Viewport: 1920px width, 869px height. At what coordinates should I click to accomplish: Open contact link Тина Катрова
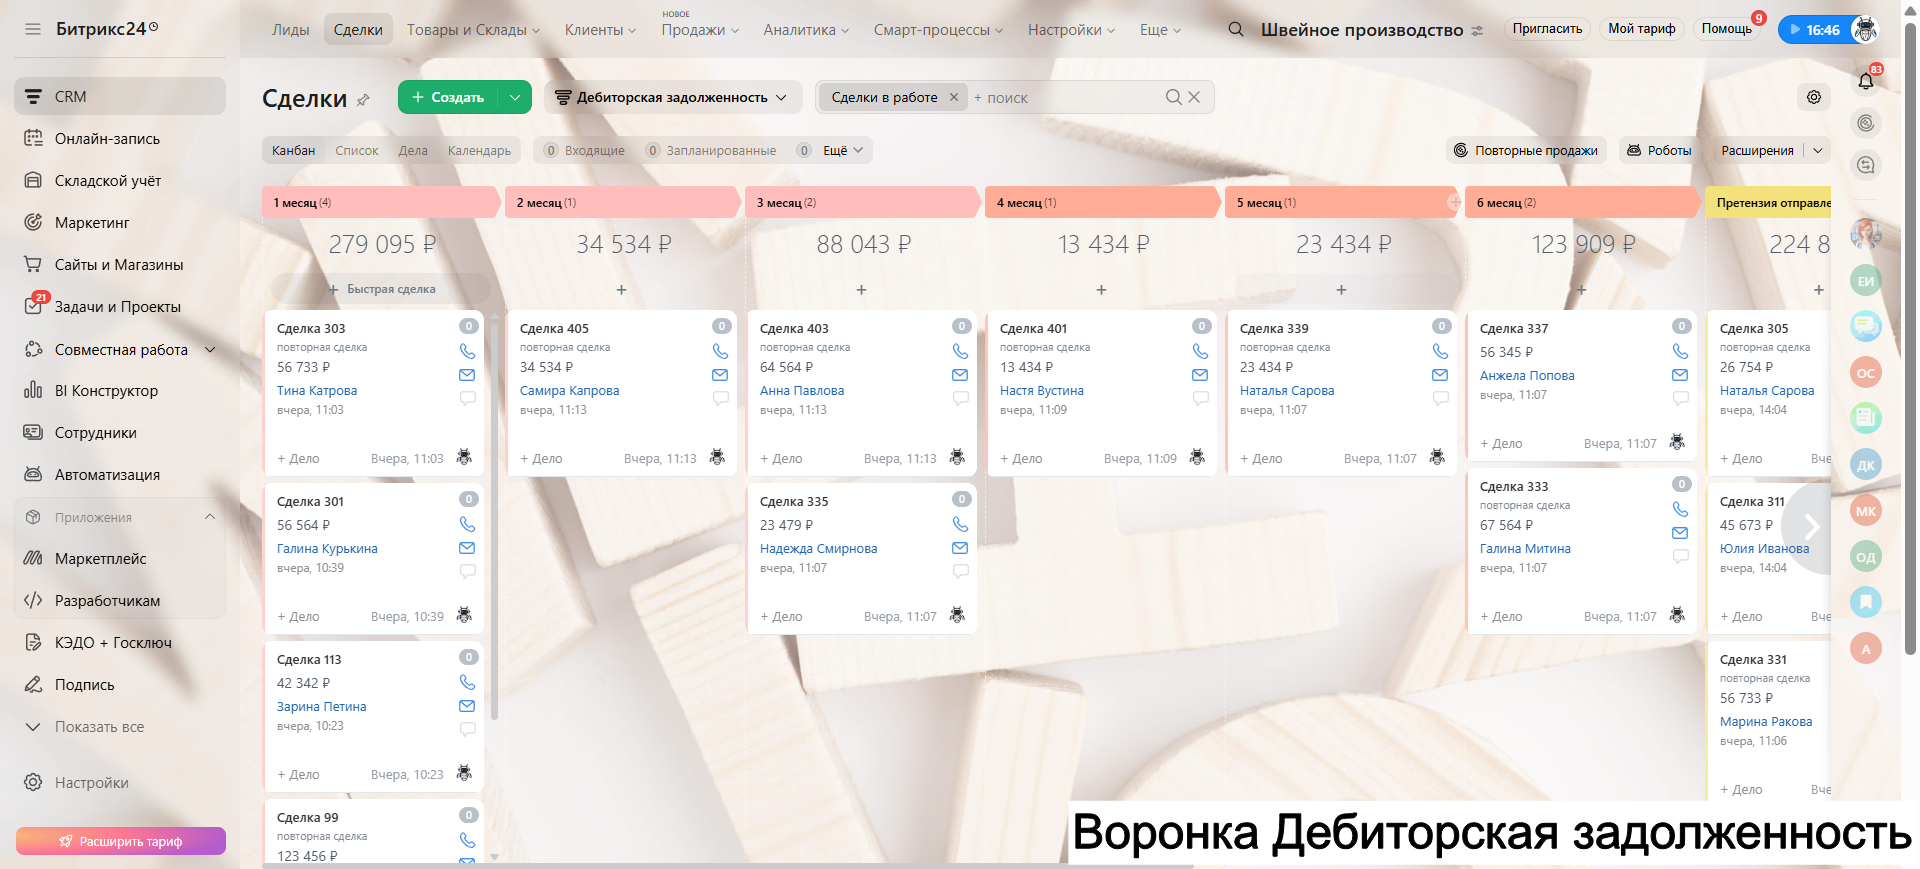click(317, 391)
